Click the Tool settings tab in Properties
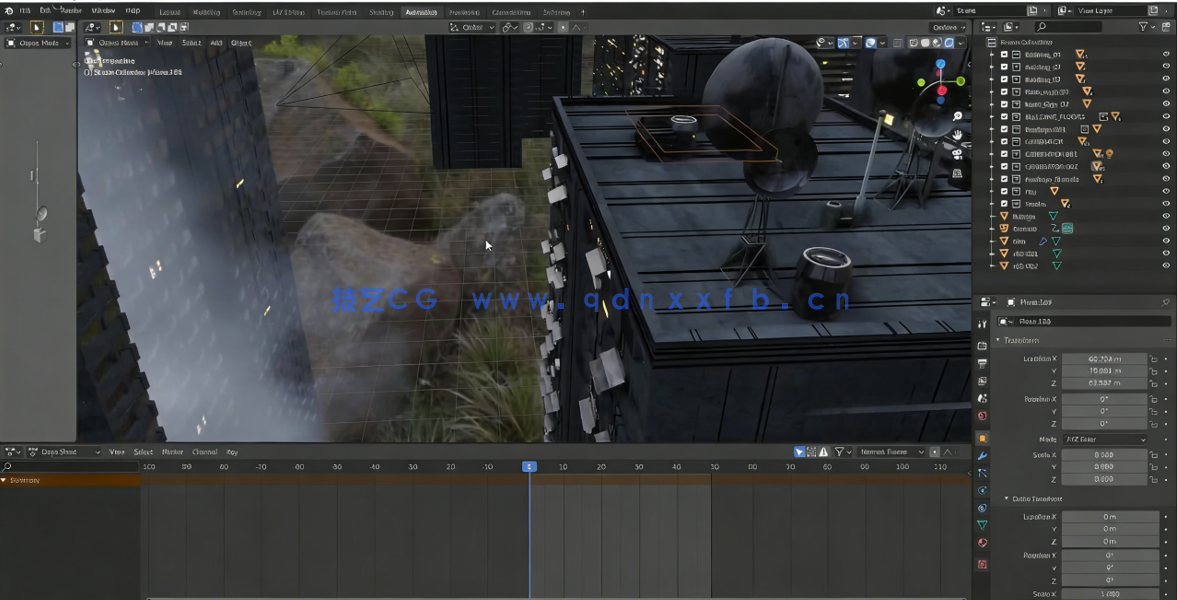This screenshot has height=600, width=1177. pos(982,323)
